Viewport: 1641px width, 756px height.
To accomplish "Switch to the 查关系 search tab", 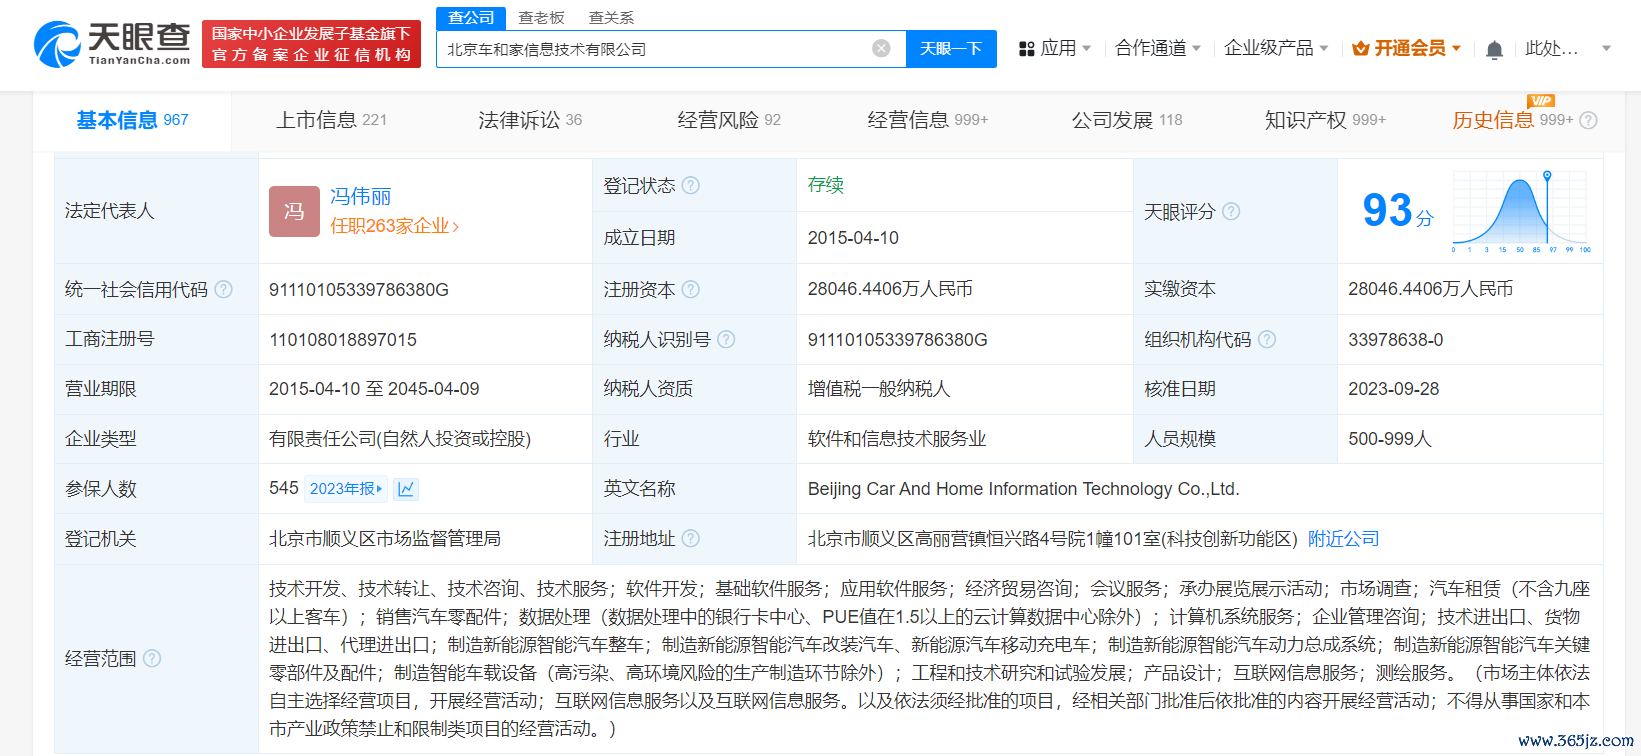I will point(611,17).
